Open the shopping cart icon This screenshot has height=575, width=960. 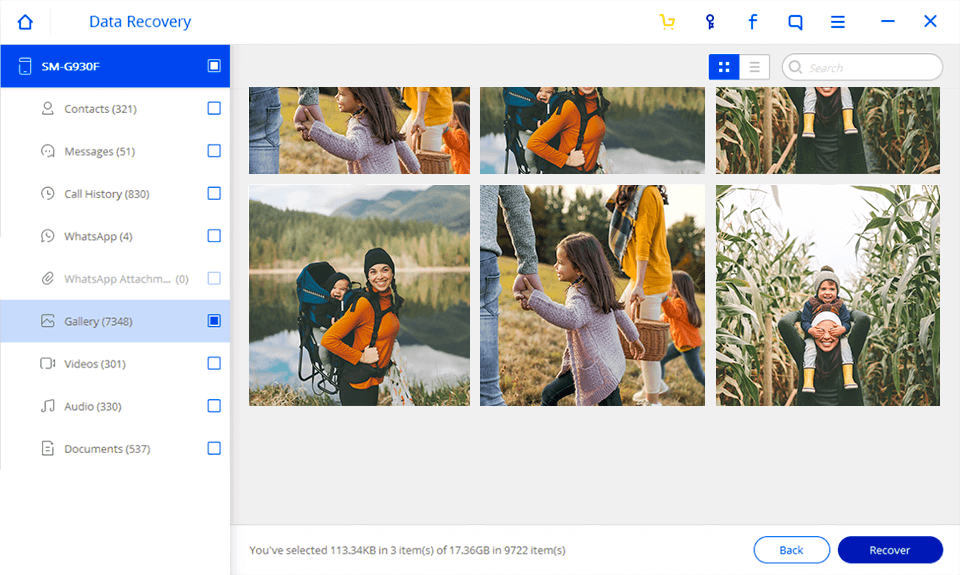(x=667, y=22)
